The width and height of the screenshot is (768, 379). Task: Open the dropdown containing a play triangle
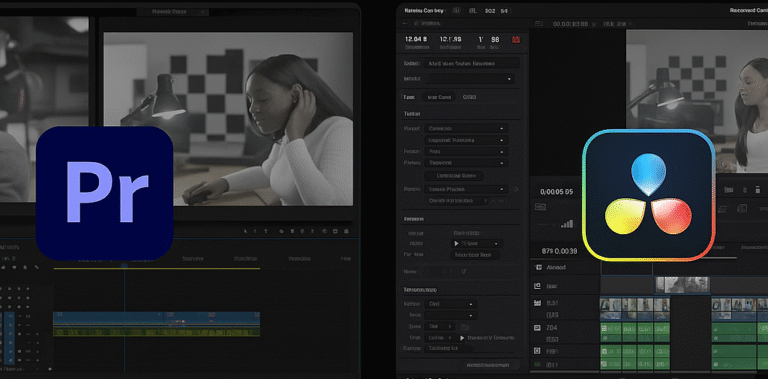pyautogui.click(x=476, y=243)
